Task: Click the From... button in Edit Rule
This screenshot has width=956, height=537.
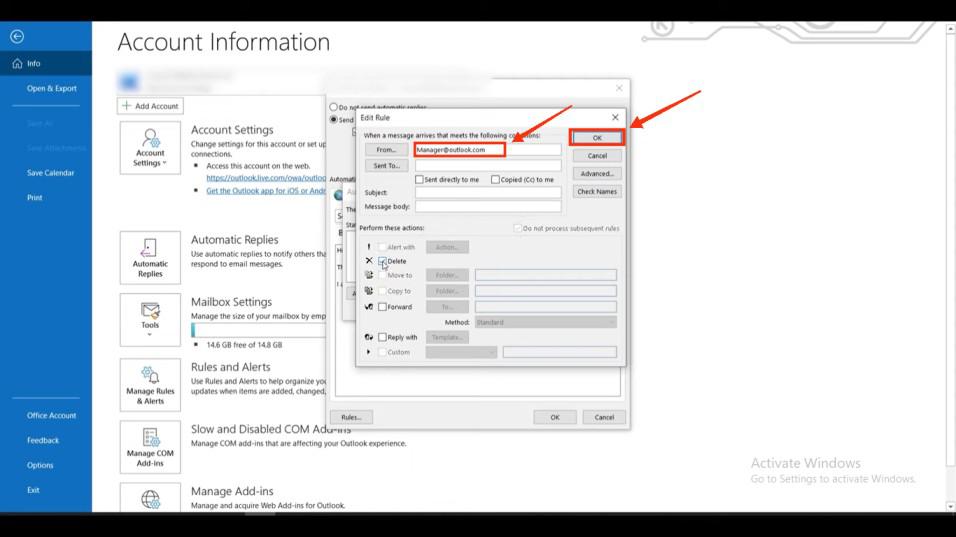Action: click(x=387, y=149)
